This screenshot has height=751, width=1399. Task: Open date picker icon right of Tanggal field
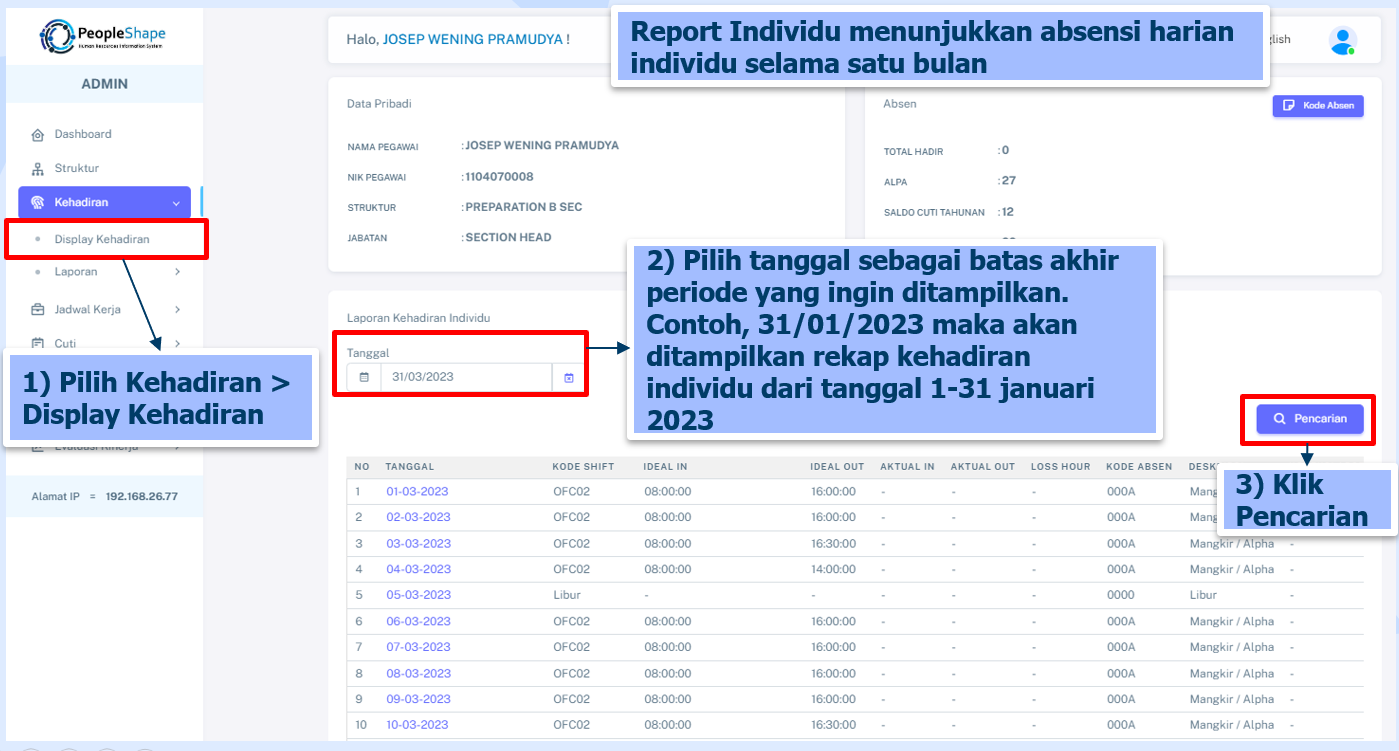[568, 377]
